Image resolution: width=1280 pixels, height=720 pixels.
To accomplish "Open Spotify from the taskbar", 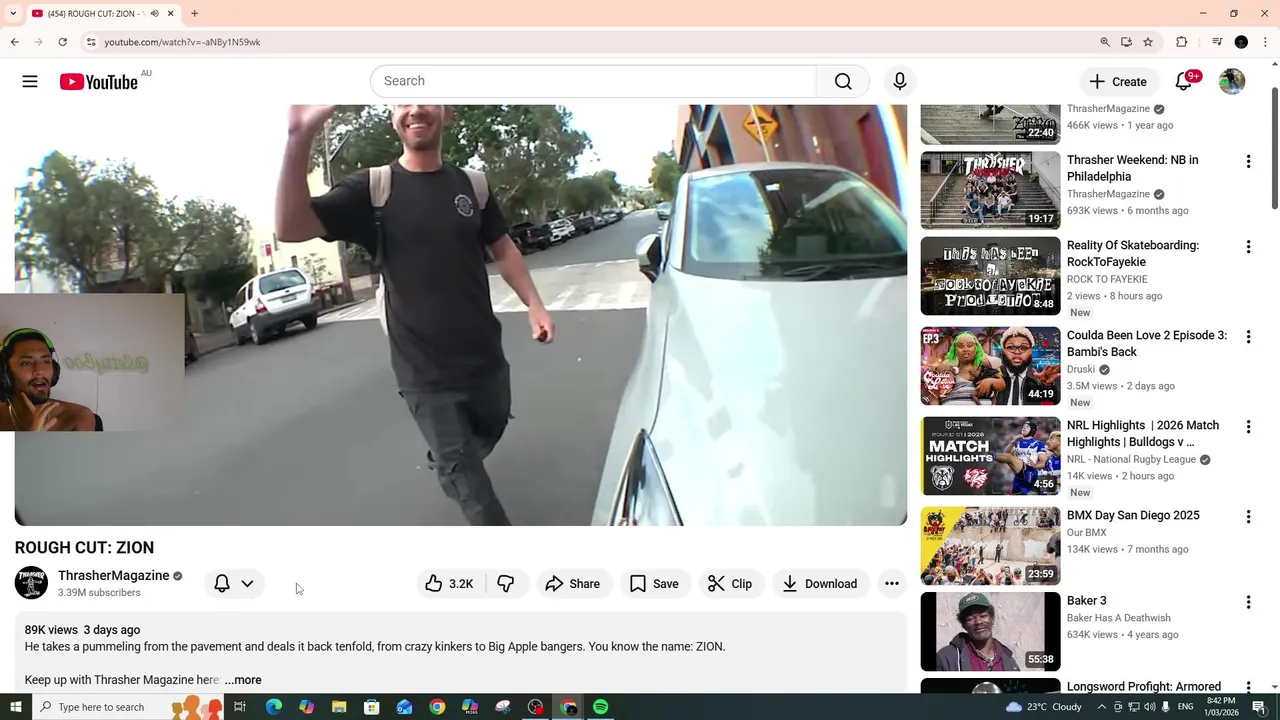I will pos(600,707).
